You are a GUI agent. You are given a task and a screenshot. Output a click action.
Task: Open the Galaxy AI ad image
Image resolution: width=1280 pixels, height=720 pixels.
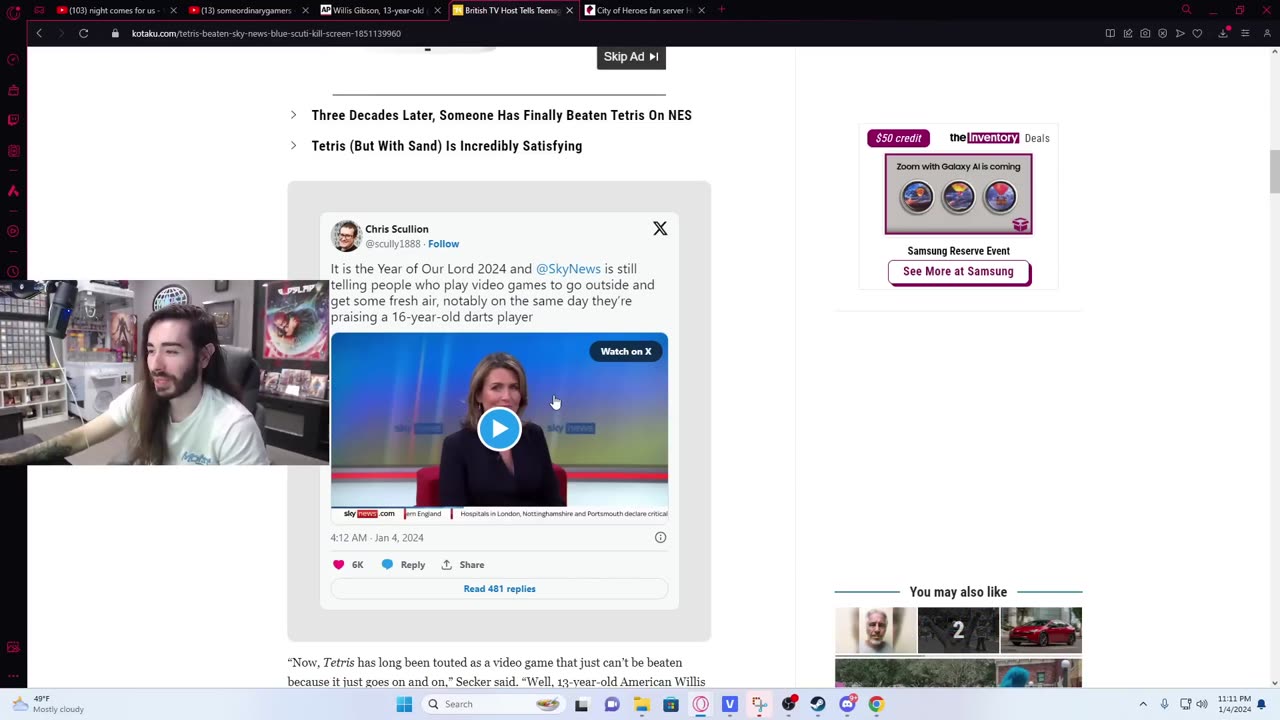tap(958, 194)
